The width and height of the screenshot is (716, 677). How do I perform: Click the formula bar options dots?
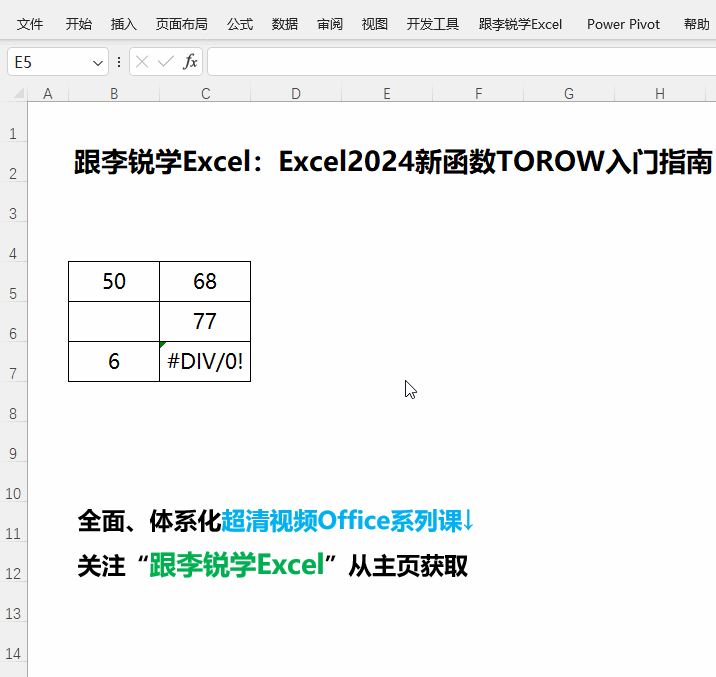click(x=119, y=62)
